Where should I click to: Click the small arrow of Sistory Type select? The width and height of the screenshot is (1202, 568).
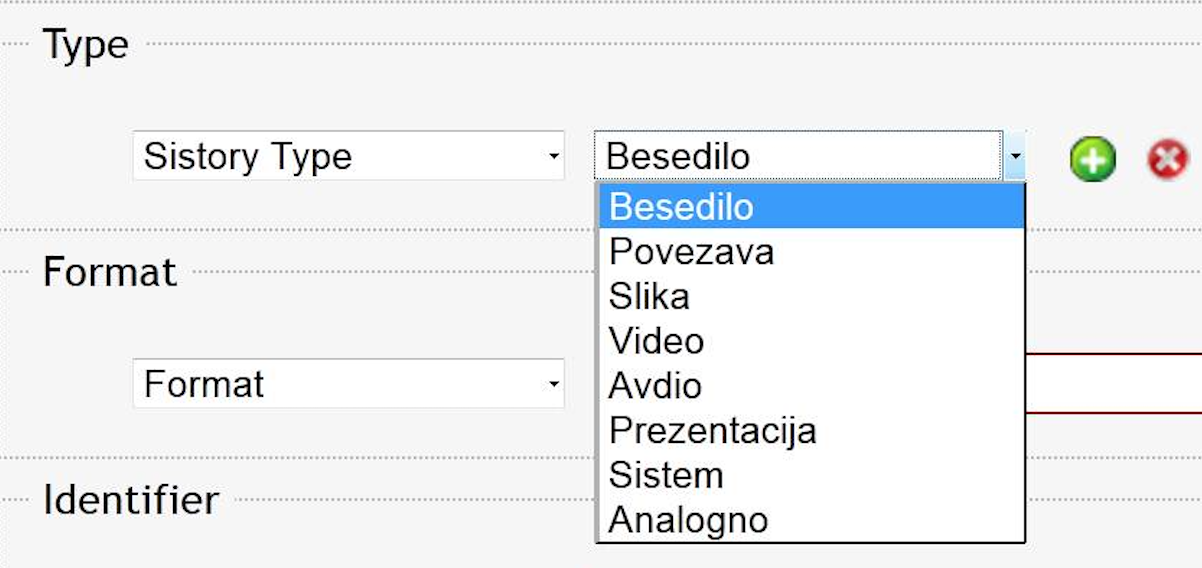click(554, 157)
